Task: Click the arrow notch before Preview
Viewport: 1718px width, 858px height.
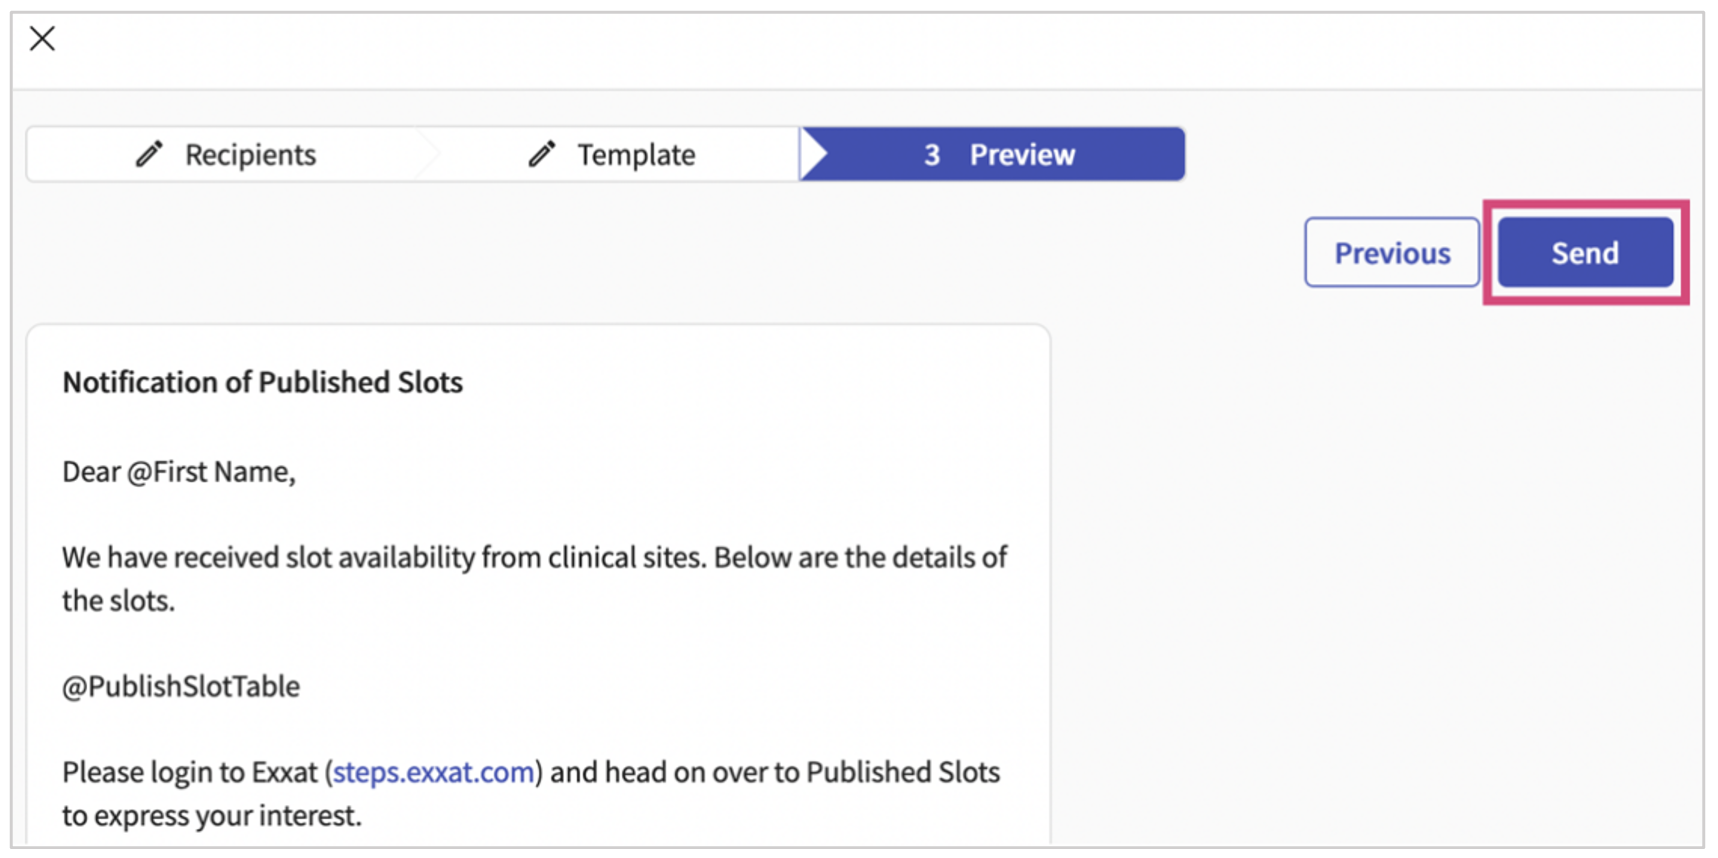Action: [x=813, y=154]
